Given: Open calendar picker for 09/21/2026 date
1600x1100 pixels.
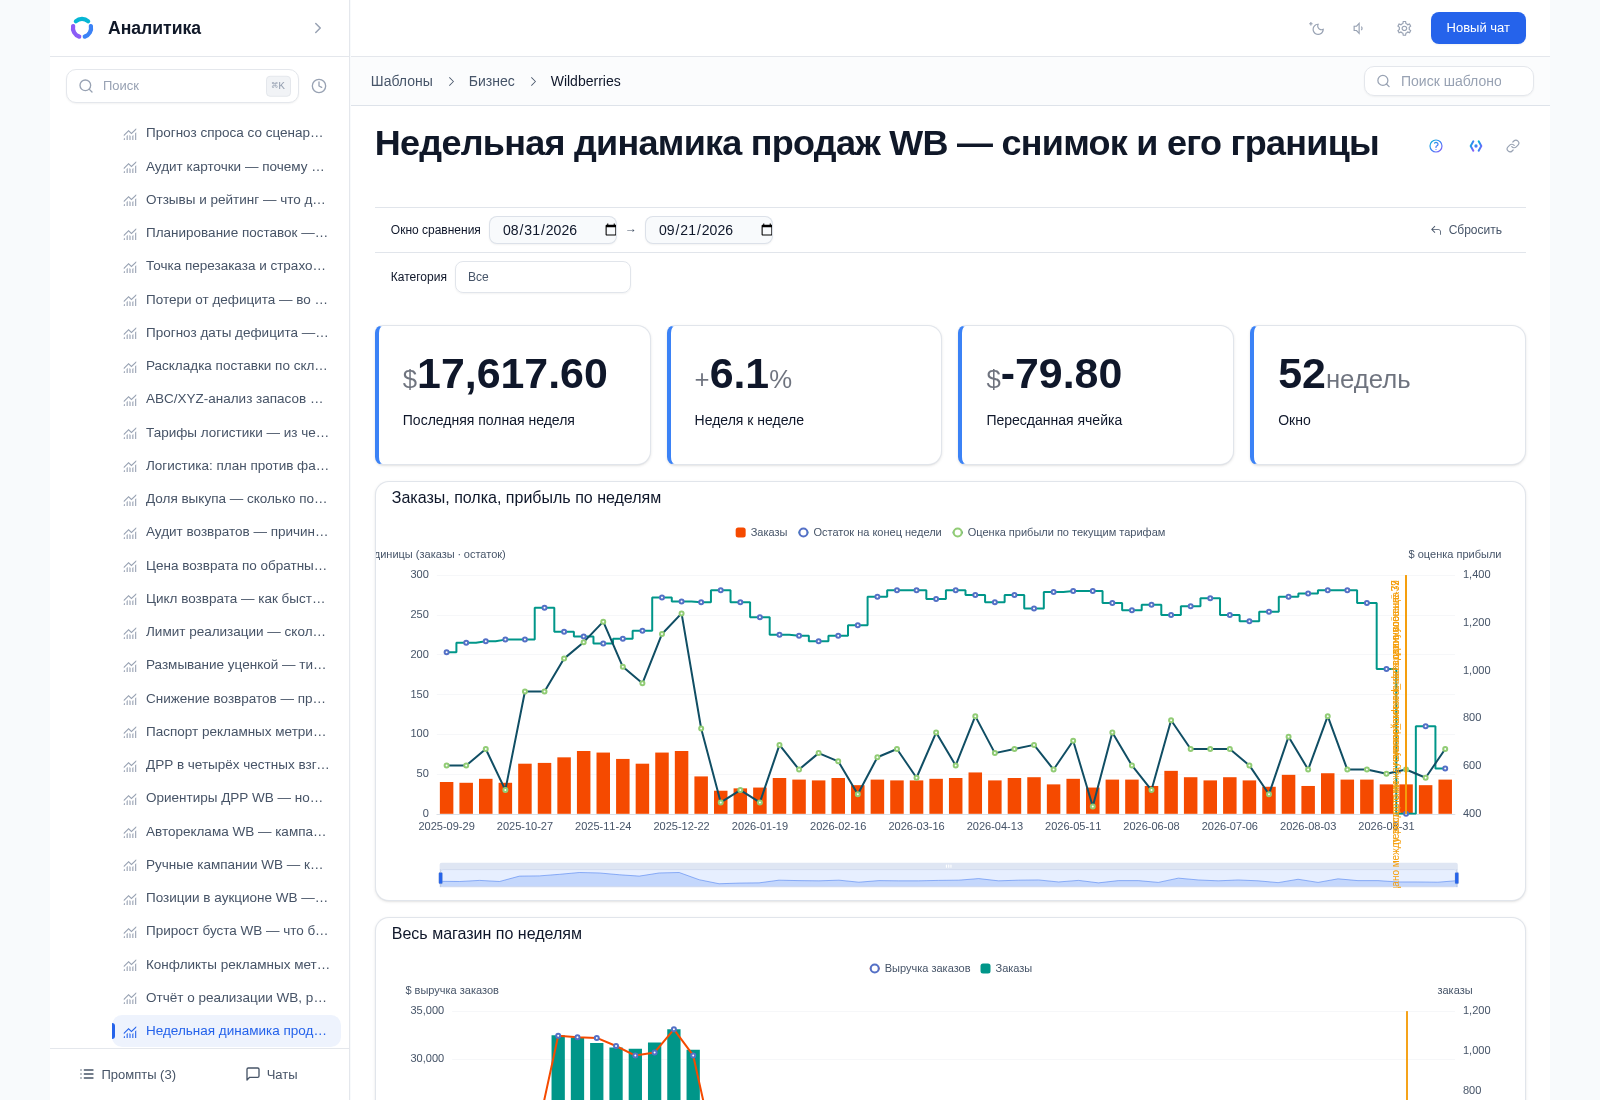Looking at the screenshot, I should point(767,230).
